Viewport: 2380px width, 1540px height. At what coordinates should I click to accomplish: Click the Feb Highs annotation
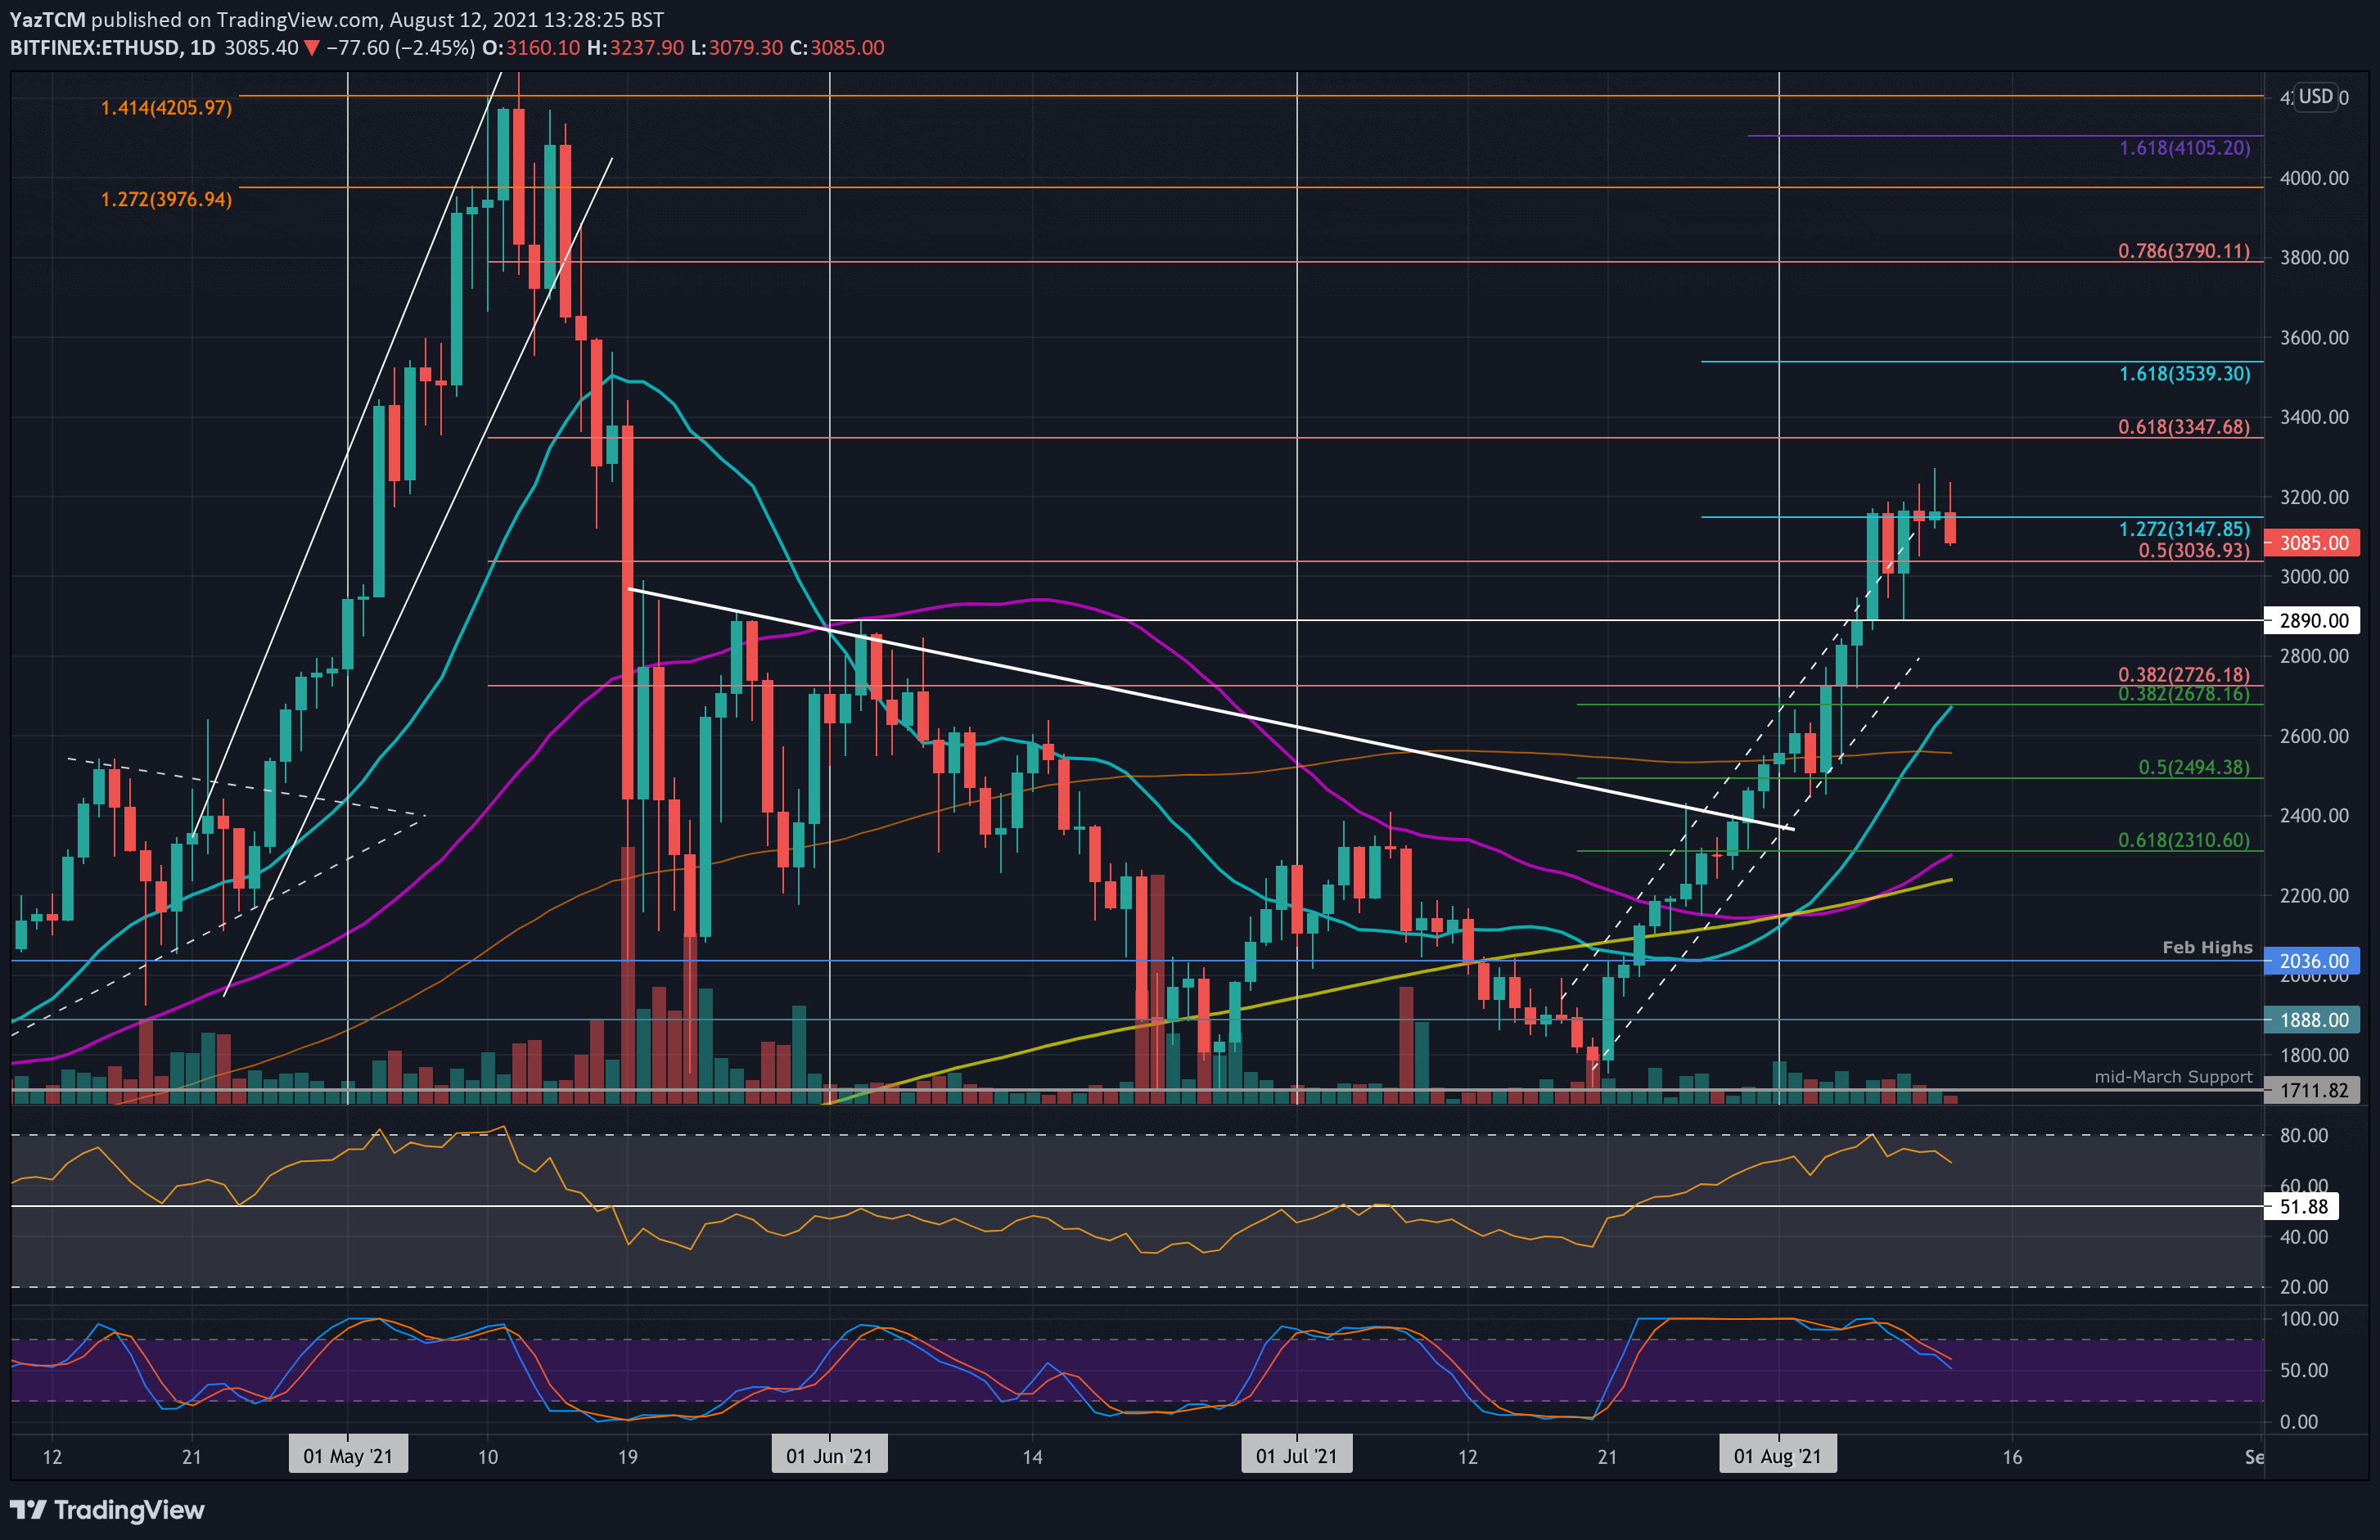click(2207, 947)
